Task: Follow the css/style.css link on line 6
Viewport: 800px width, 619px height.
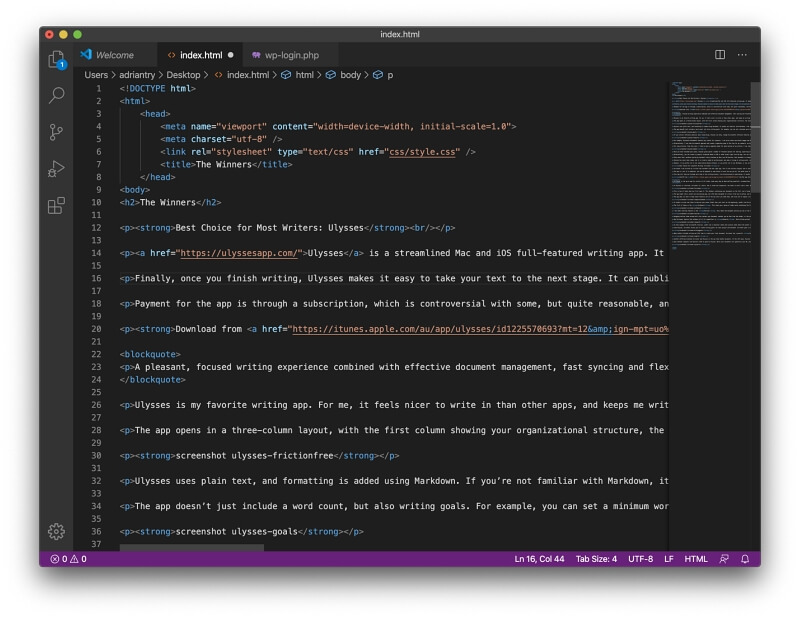Action: point(422,152)
